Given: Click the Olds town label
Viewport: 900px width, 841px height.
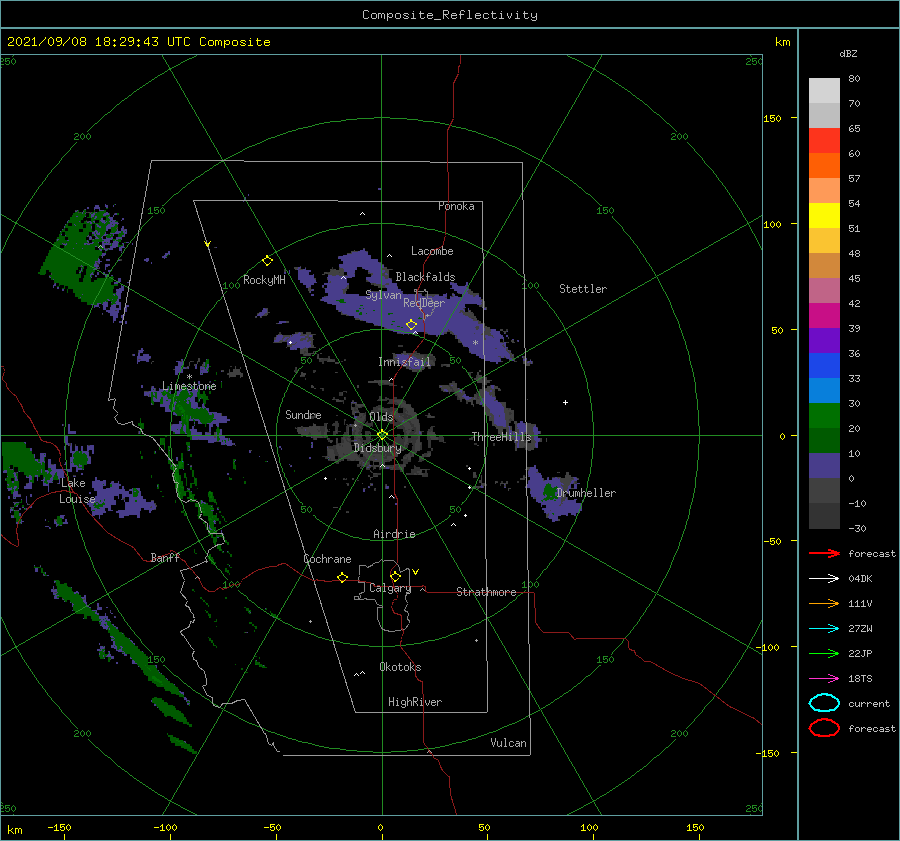Looking at the screenshot, I should click(381, 416).
